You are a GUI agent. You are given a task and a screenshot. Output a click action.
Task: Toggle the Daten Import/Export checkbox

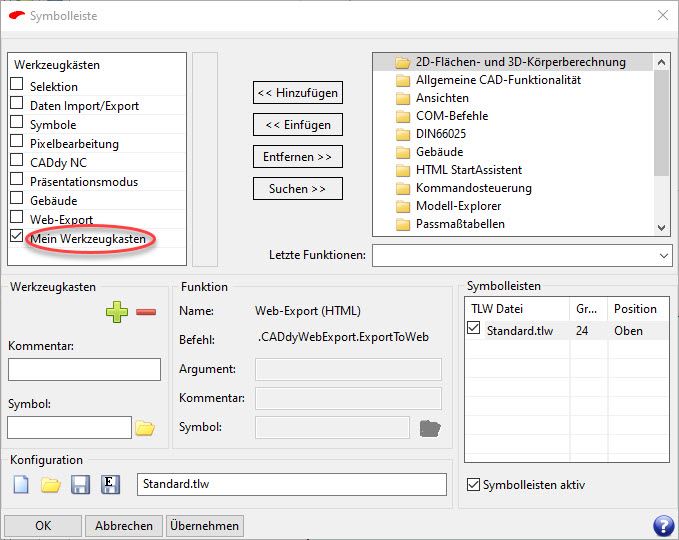point(16,103)
